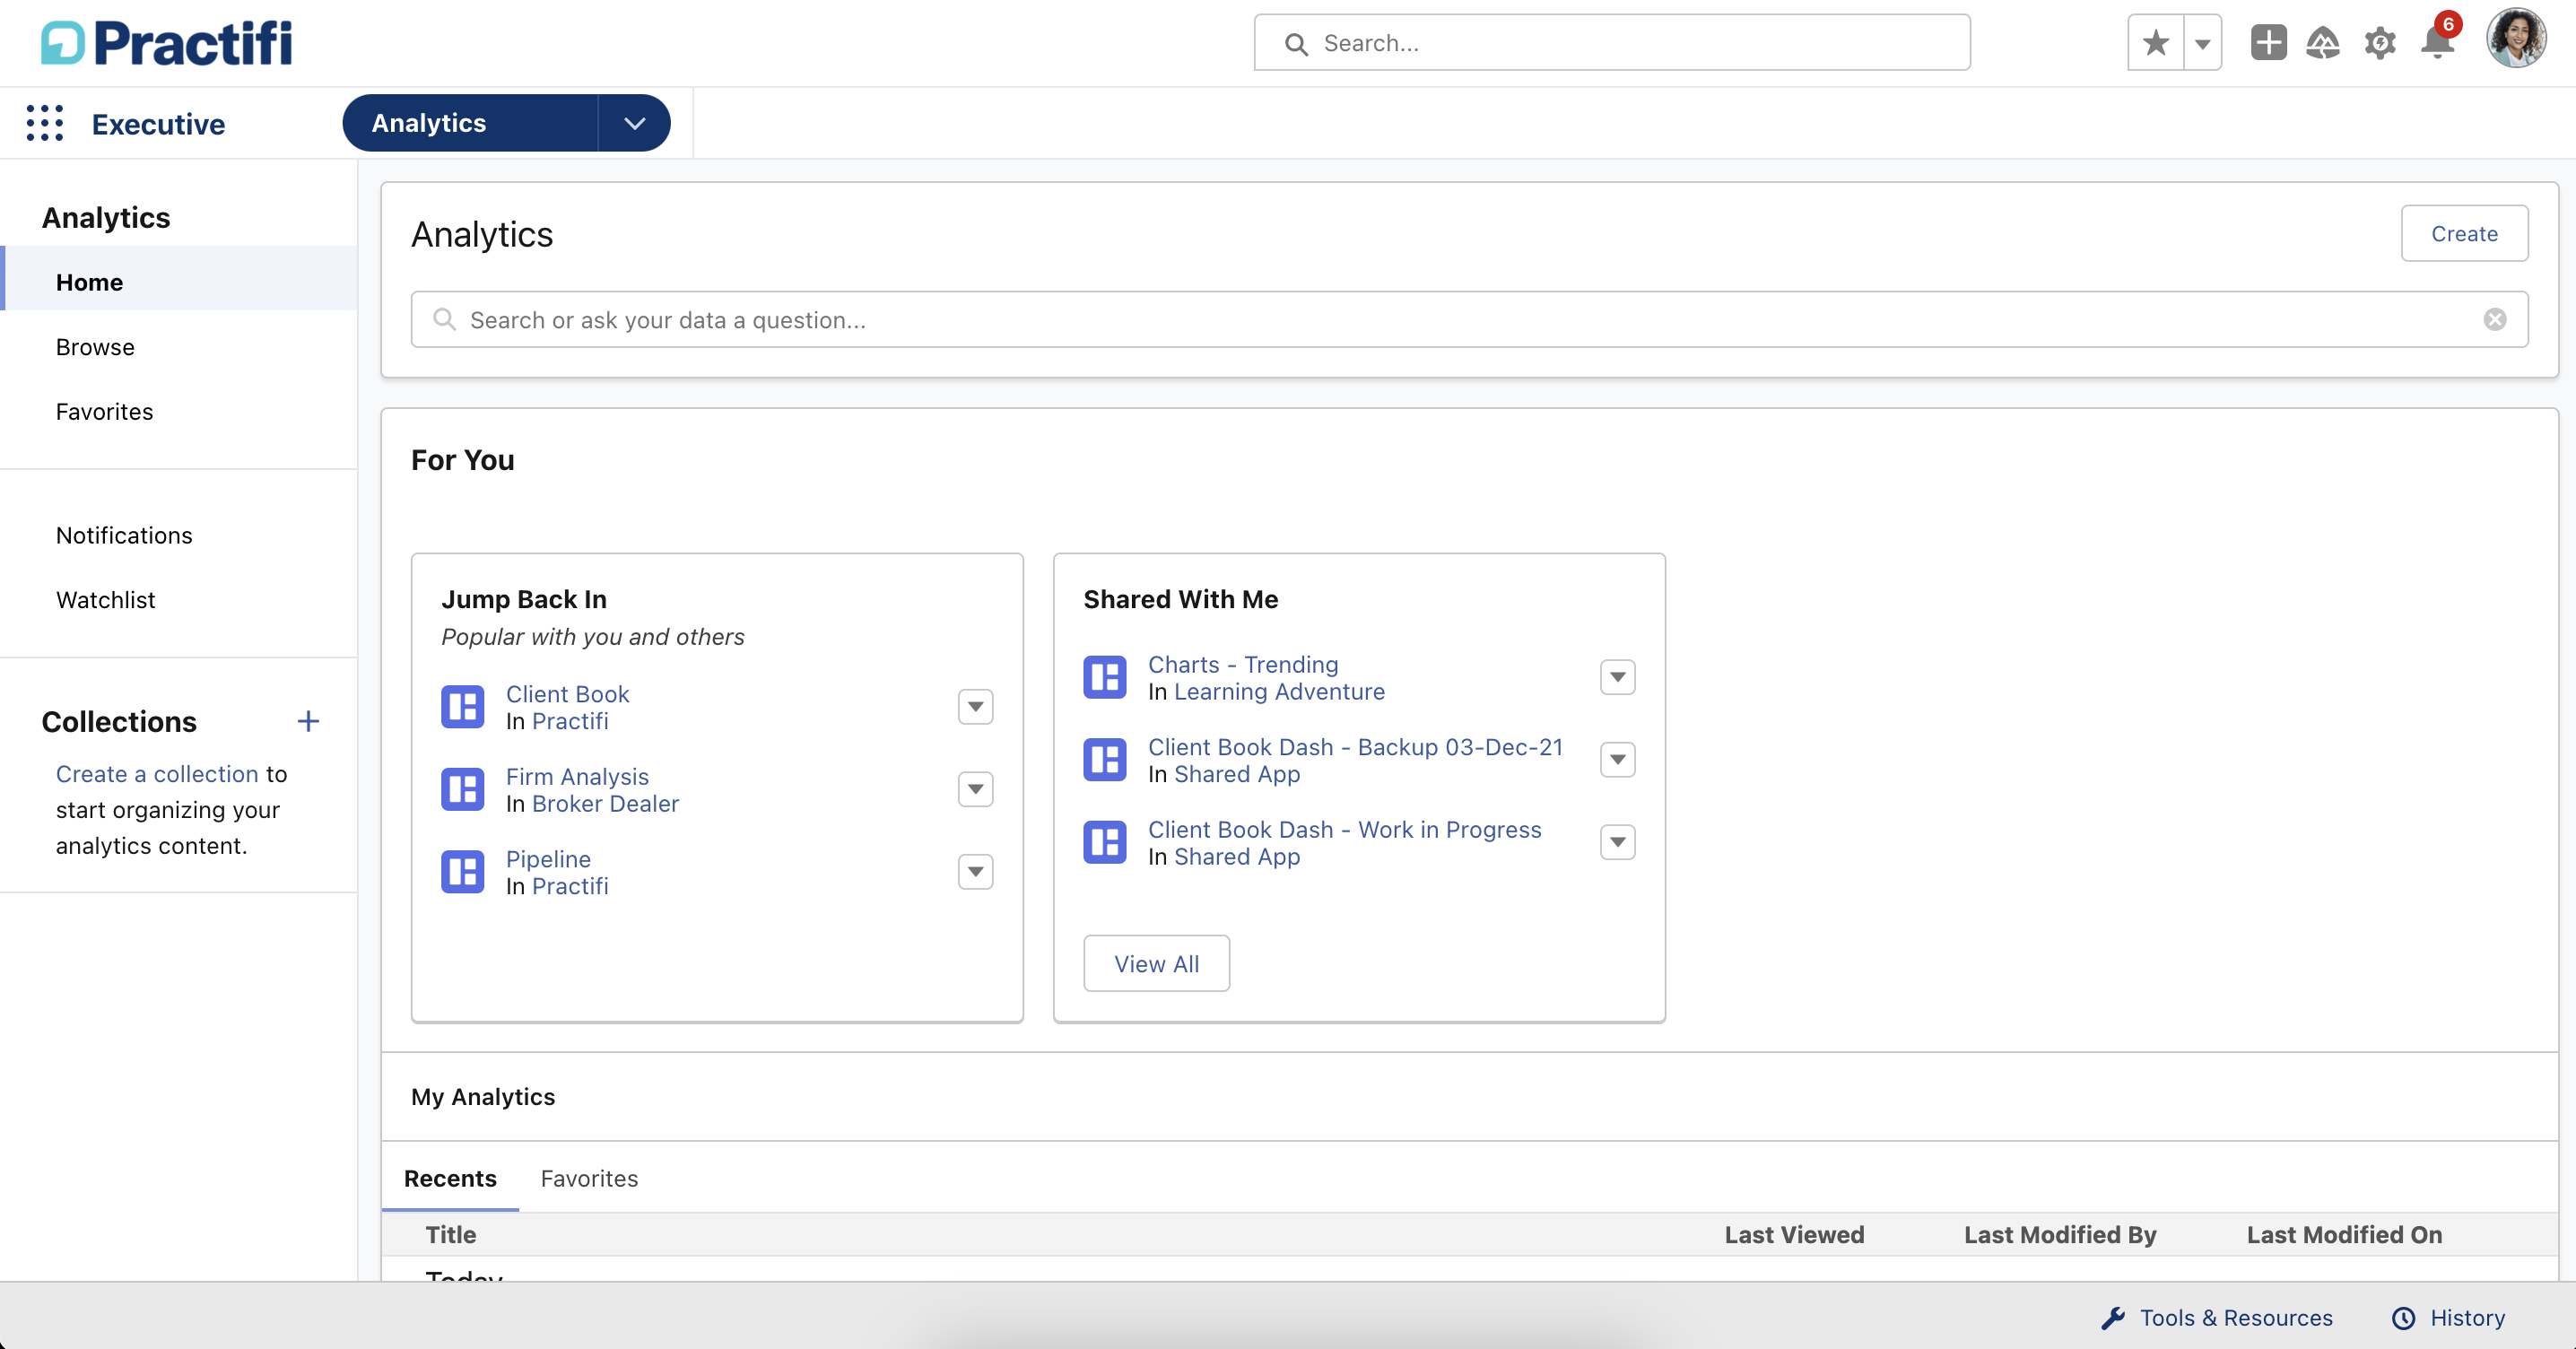Screen dimensions: 2576x1349
Task: Click View All in Shared With Me
Action: (1156, 964)
